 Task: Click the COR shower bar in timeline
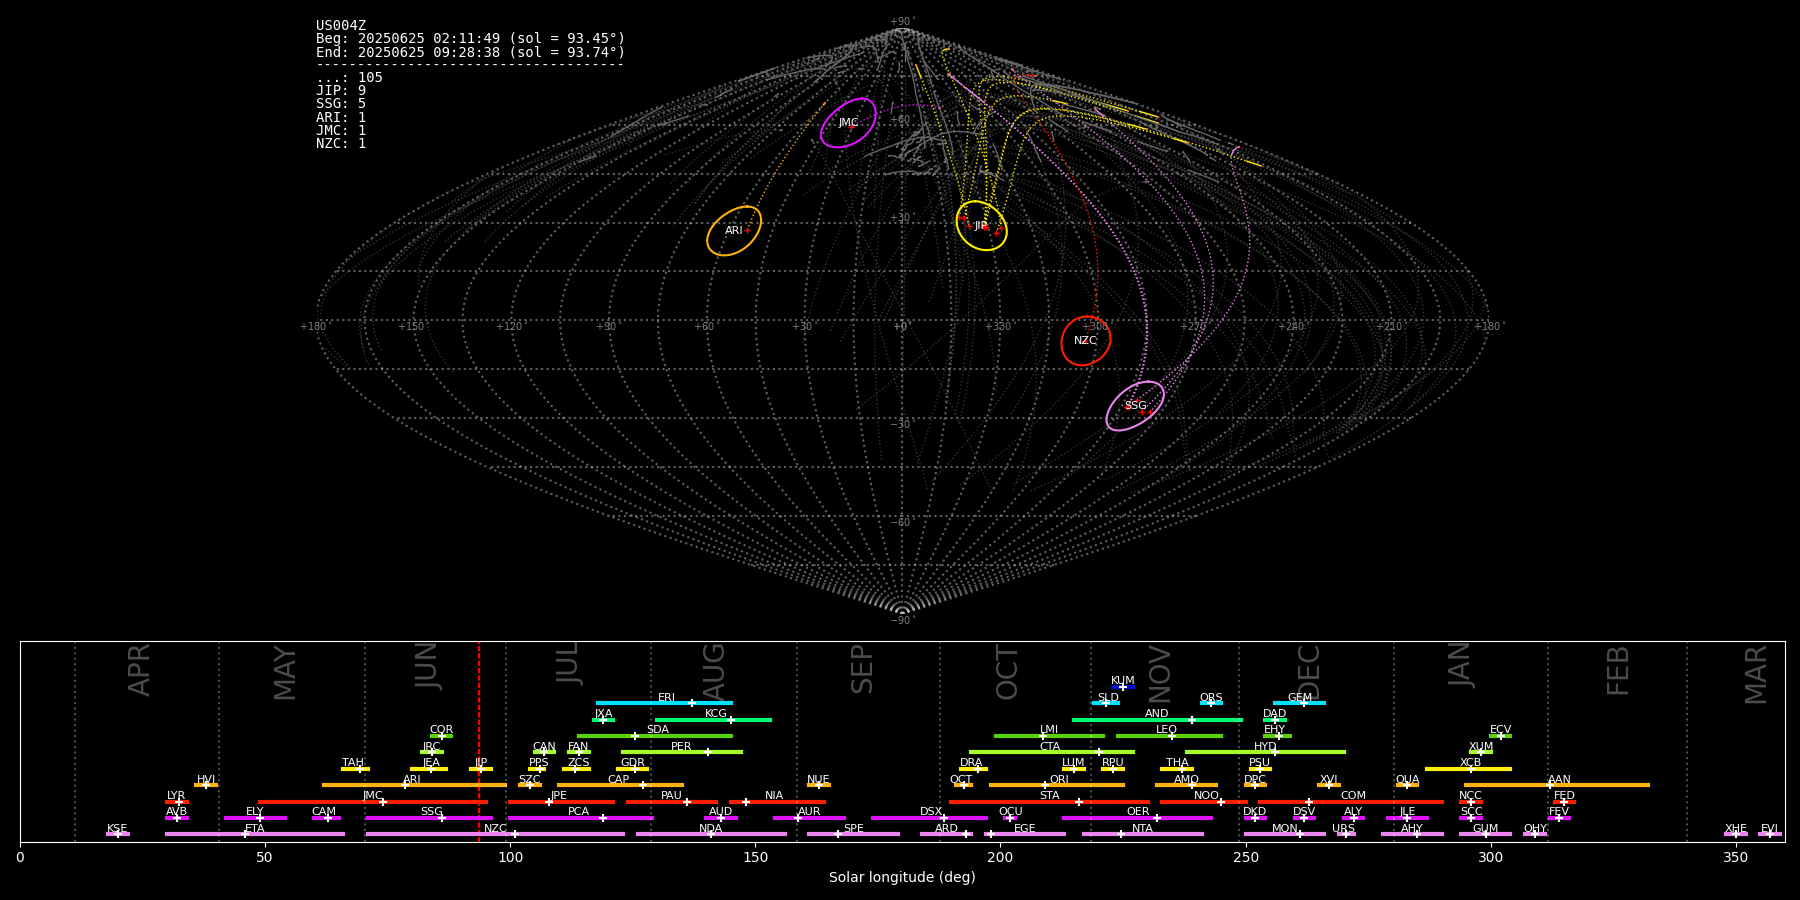(x=441, y=736)
